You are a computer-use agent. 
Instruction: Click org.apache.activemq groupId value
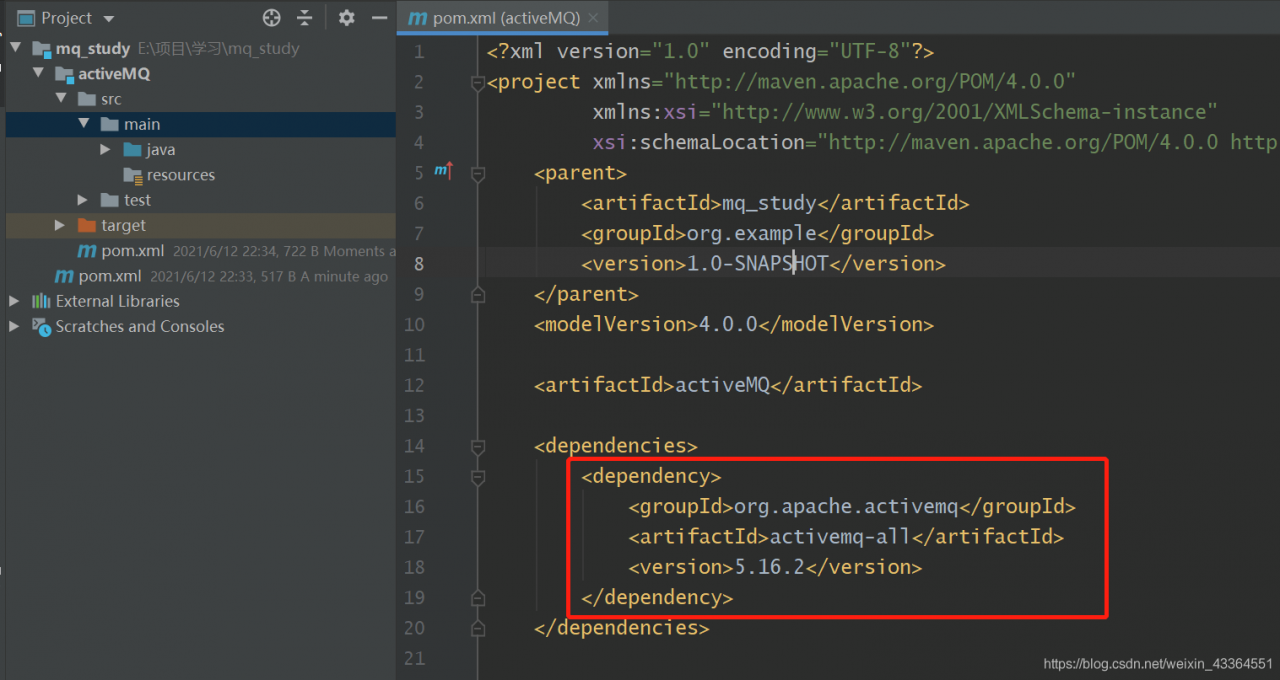point(846,507)
